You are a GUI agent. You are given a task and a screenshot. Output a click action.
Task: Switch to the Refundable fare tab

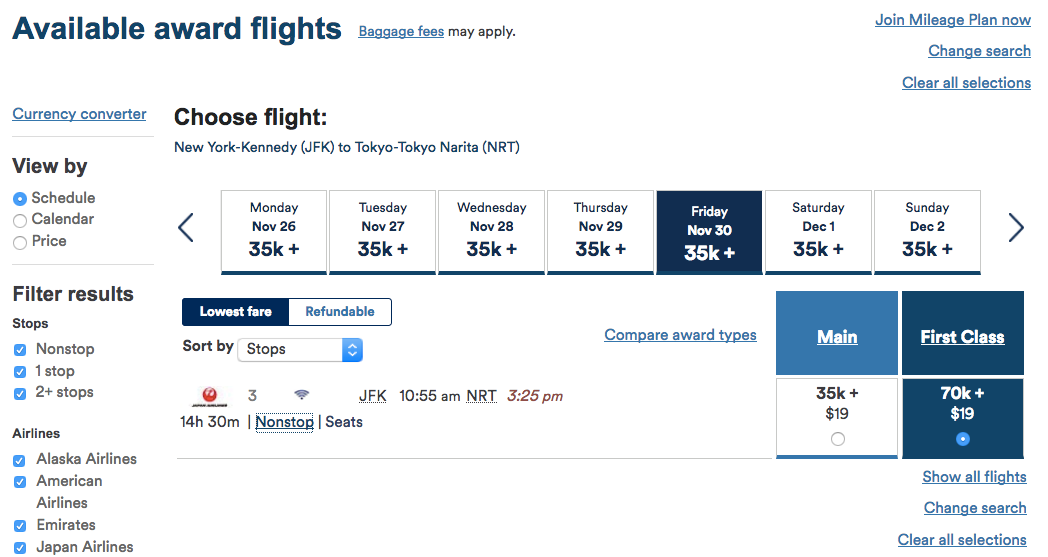(x=340, y=312)
